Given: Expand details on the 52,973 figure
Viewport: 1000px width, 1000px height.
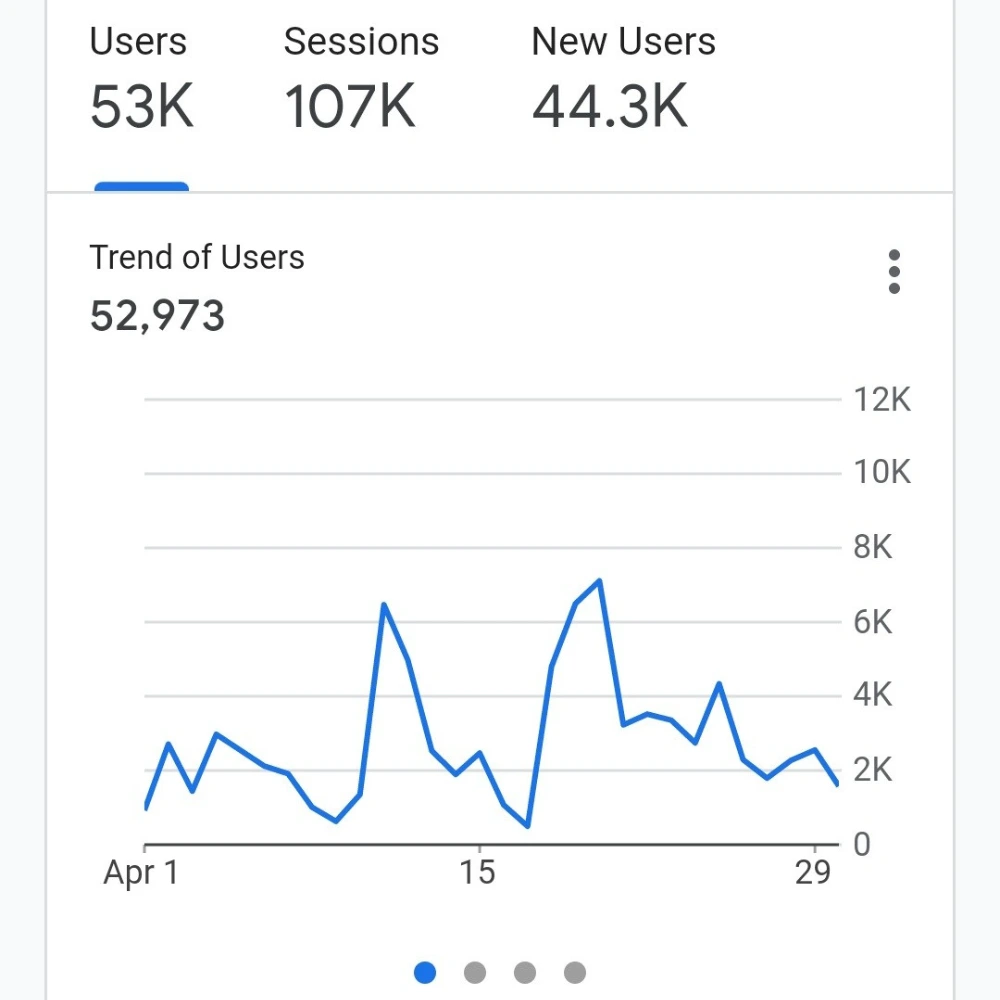Looking at the screenshot, I should point(157,316).
